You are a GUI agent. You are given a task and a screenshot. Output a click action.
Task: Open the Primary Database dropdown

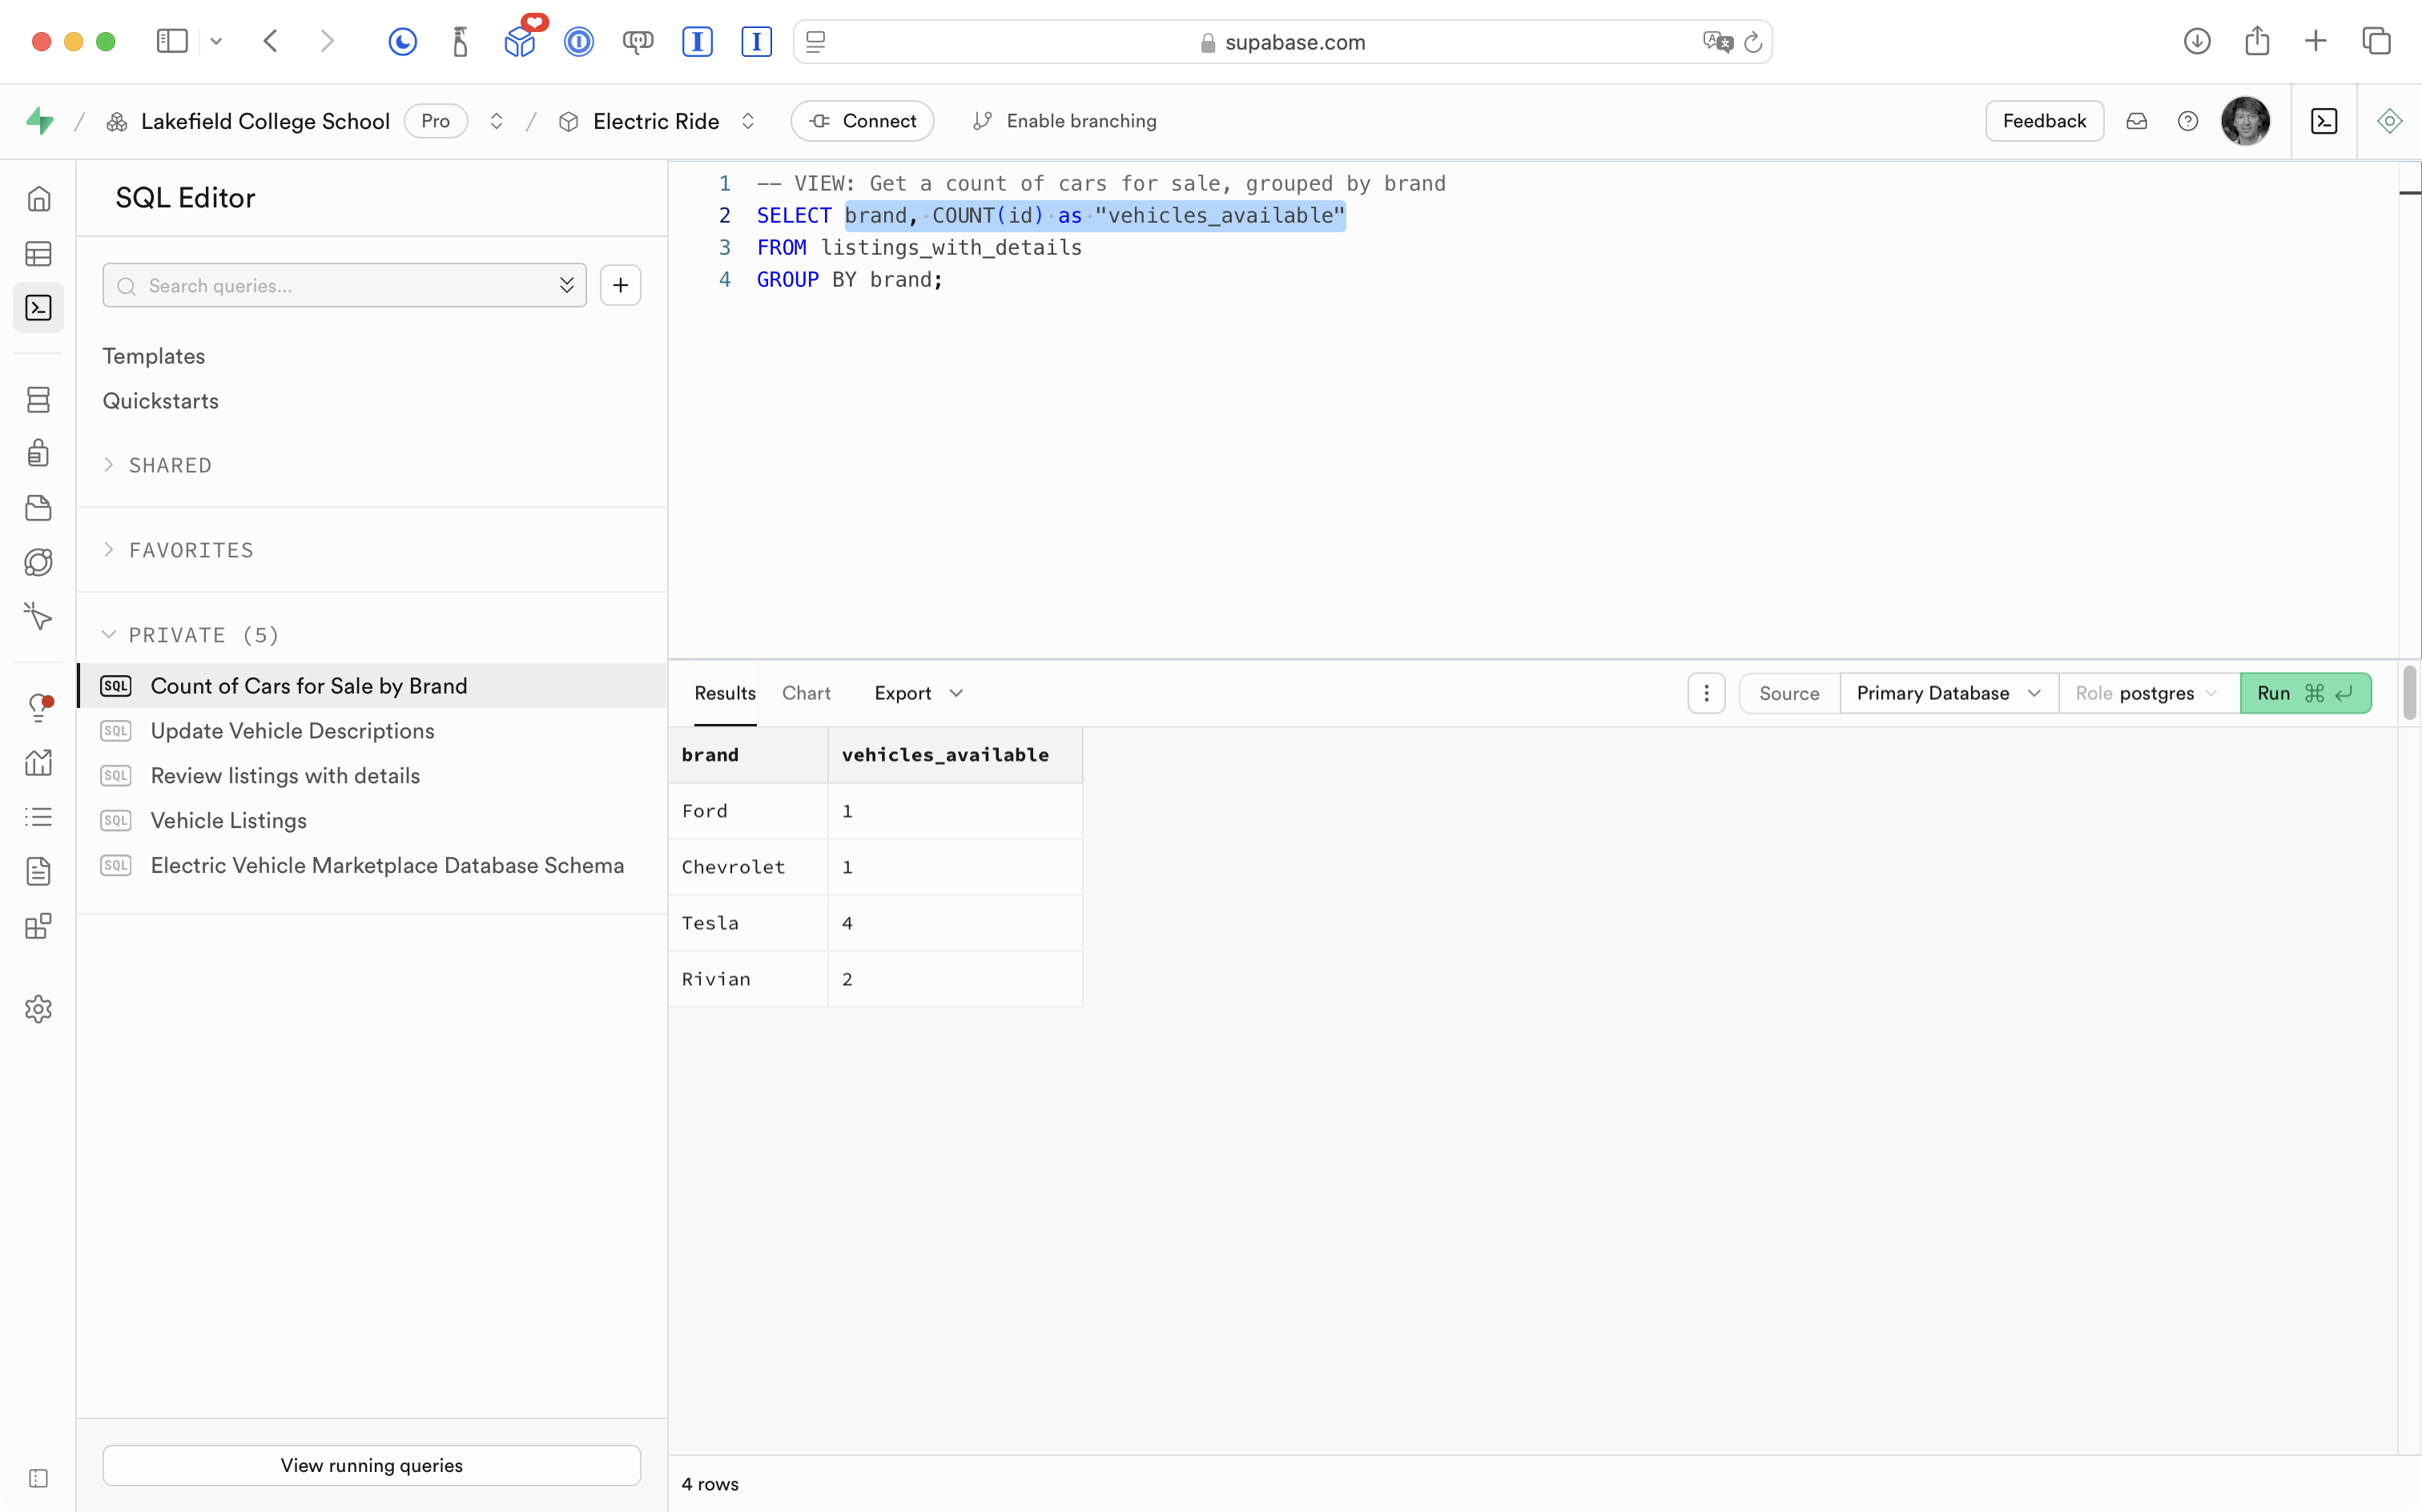[x=1947, y=693]
